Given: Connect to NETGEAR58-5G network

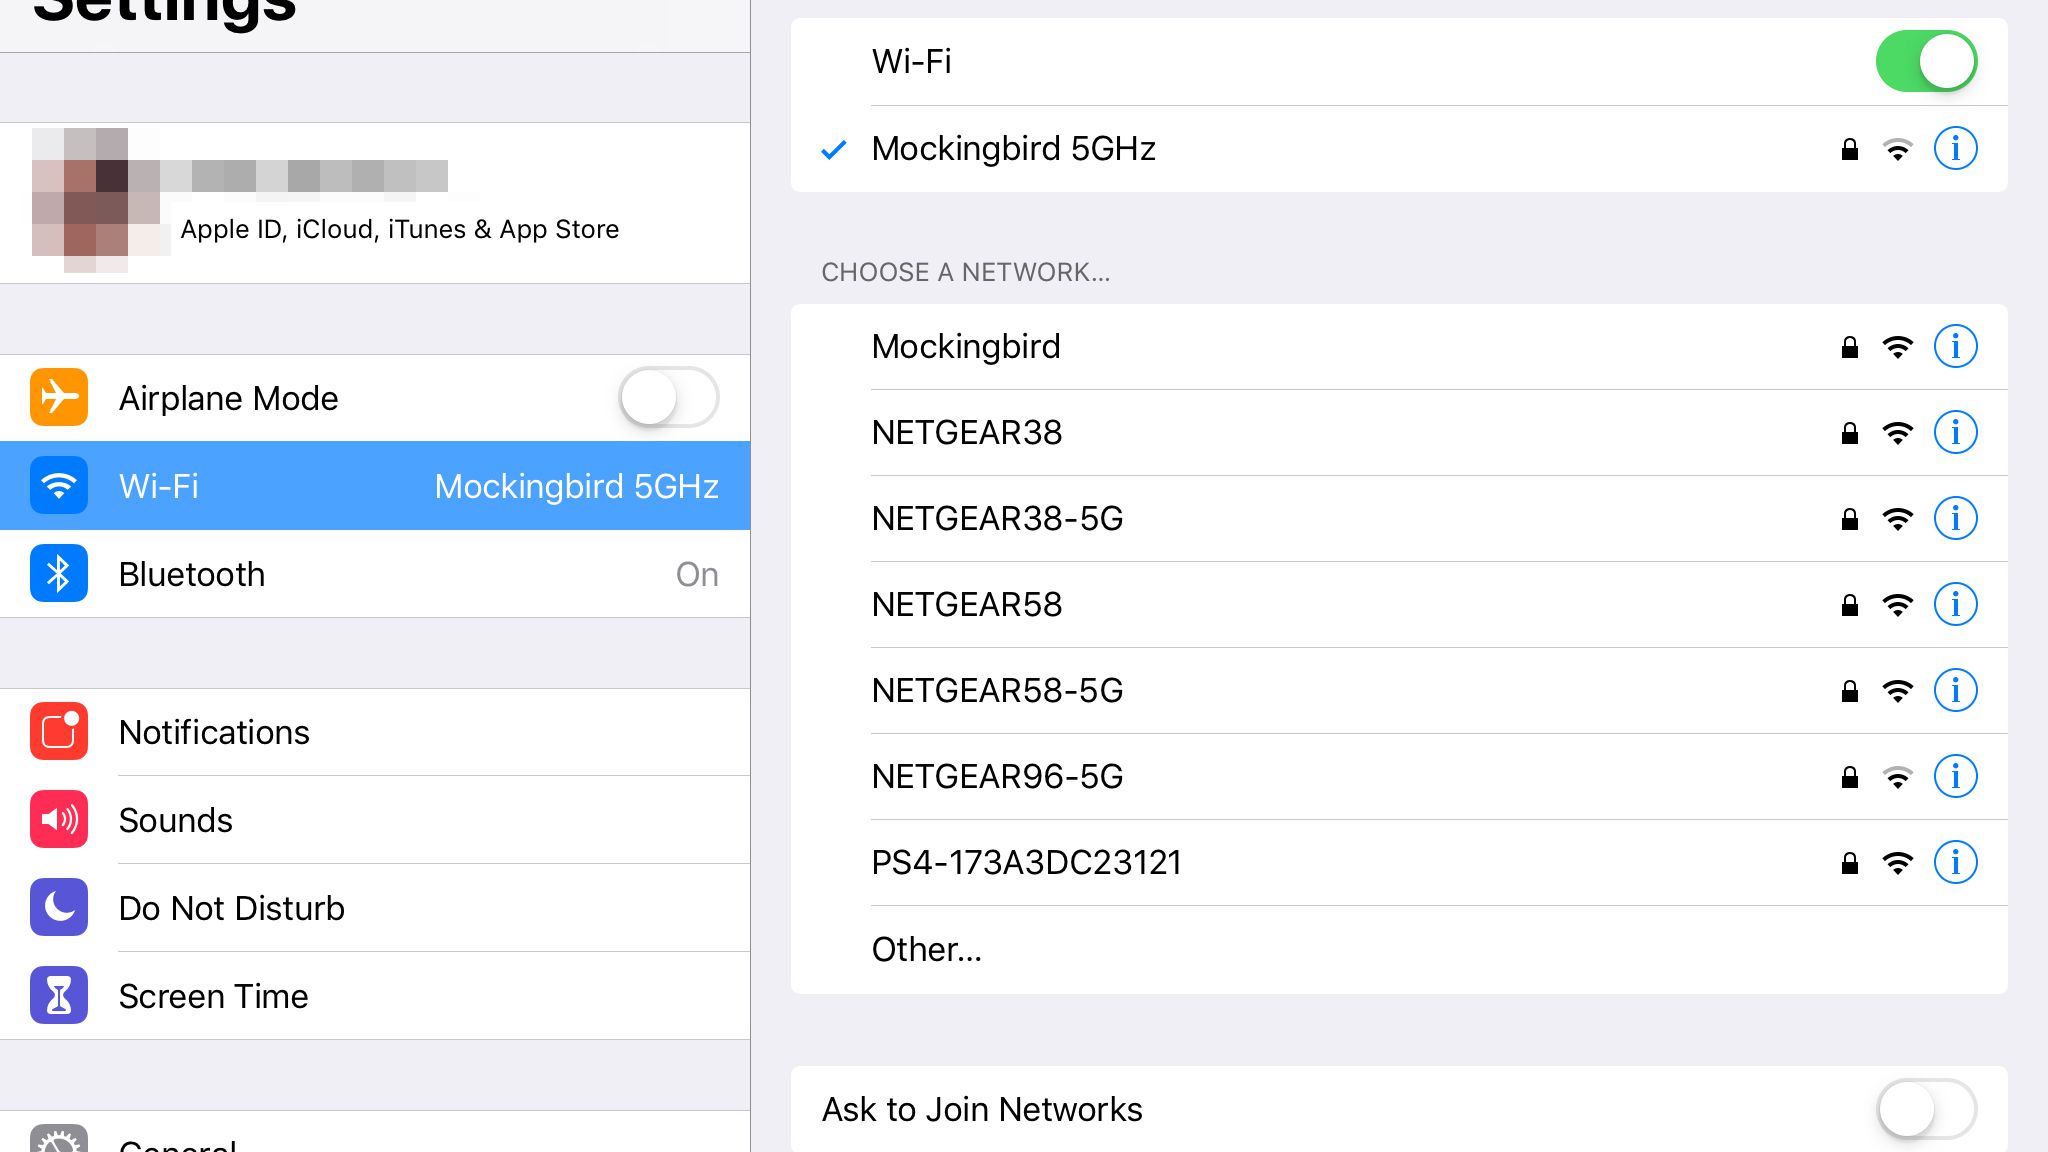Looking at the screenshot, I should click(997, 691).
